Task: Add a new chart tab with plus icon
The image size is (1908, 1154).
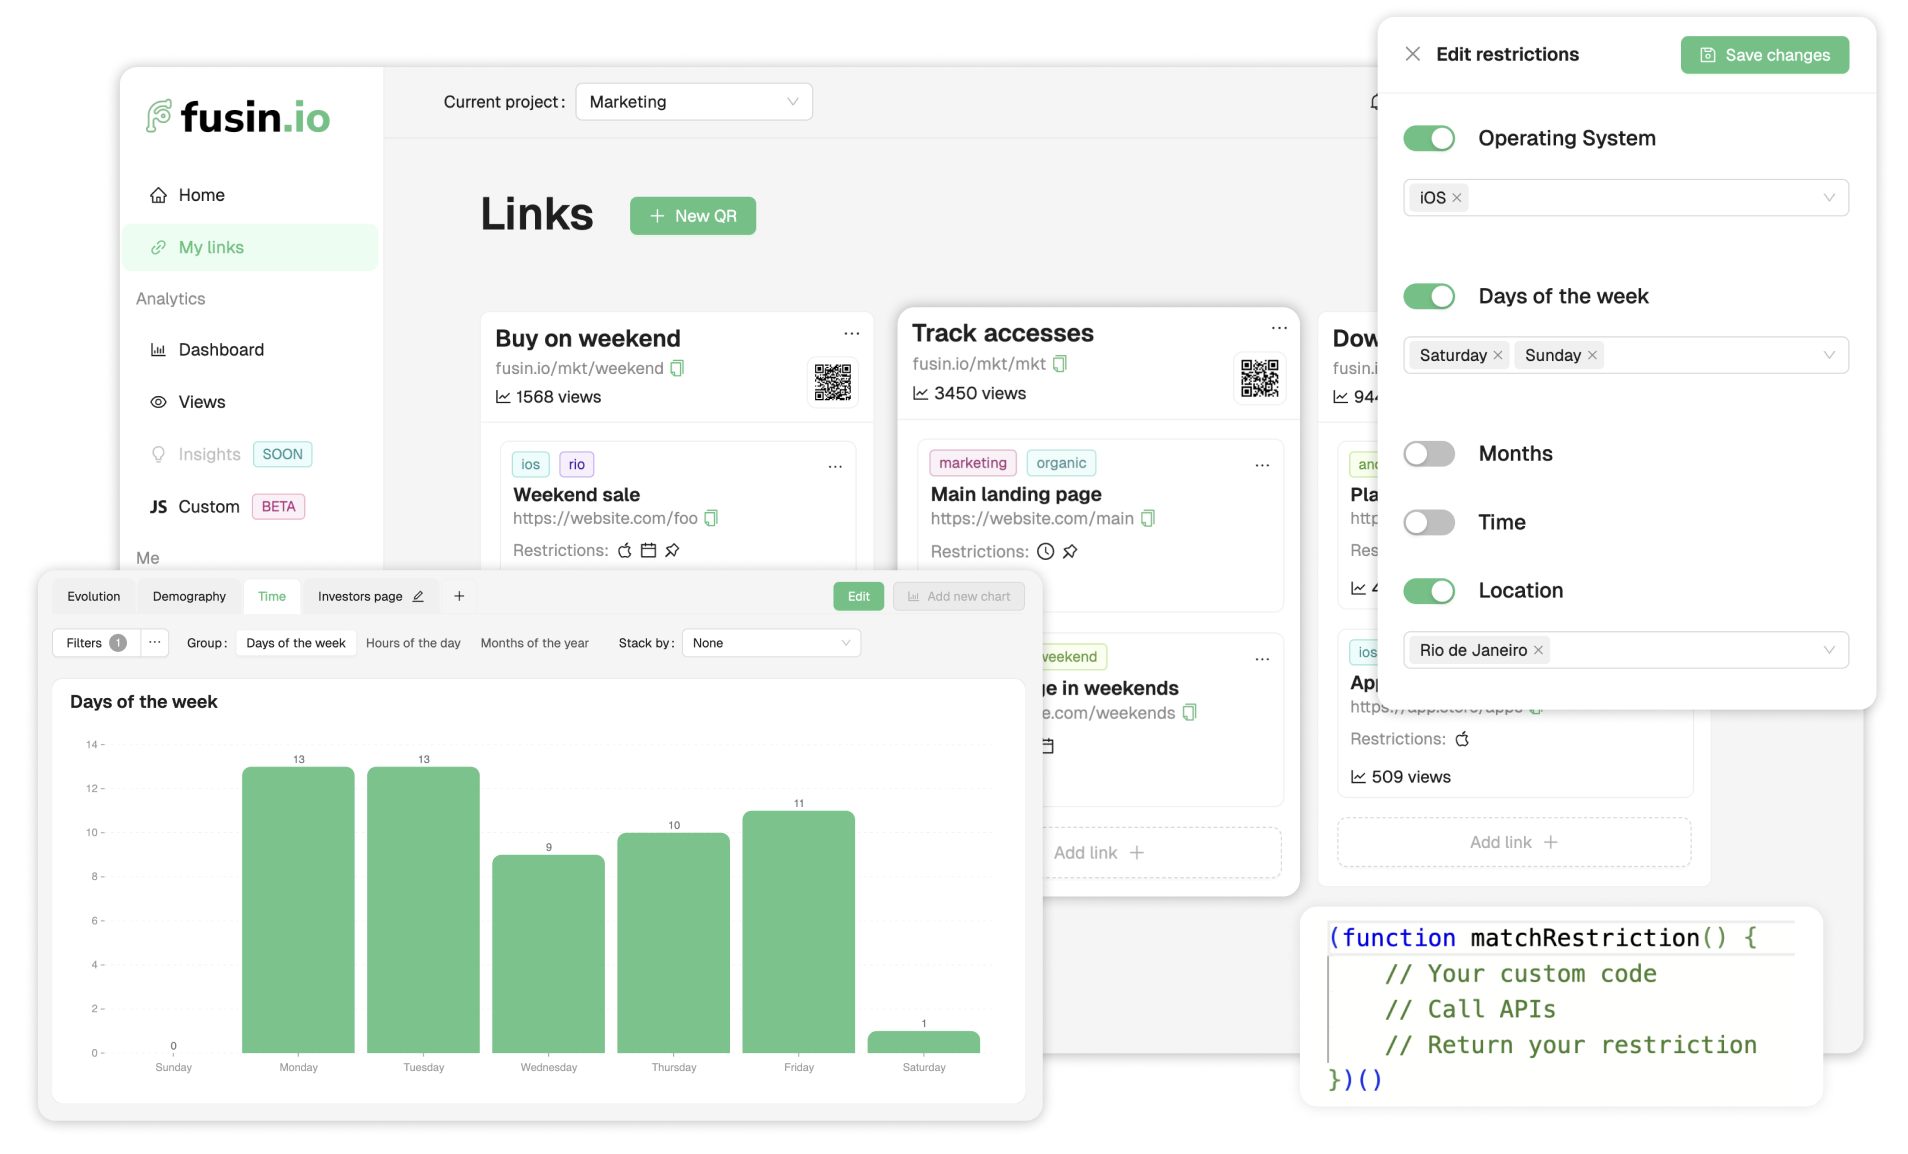Action: point(459,597)
